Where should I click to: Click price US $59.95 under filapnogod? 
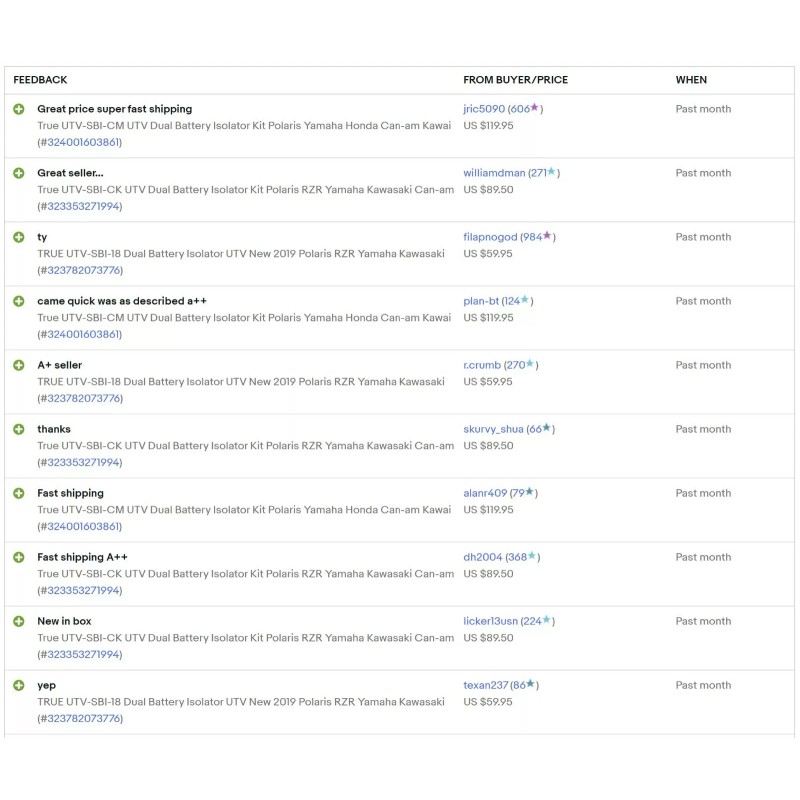[x=488, y=254]
